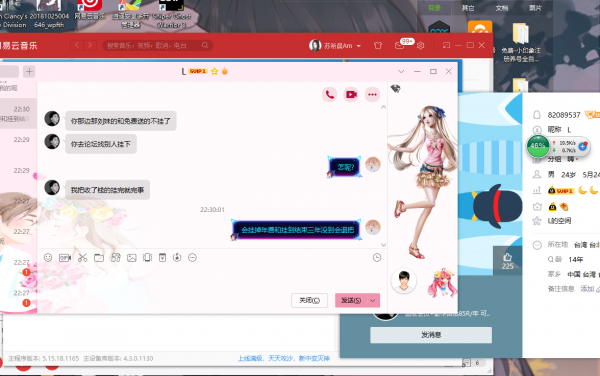Select the GIF sticker tool
Screen dimensions: 600x376
pos(65,258)
